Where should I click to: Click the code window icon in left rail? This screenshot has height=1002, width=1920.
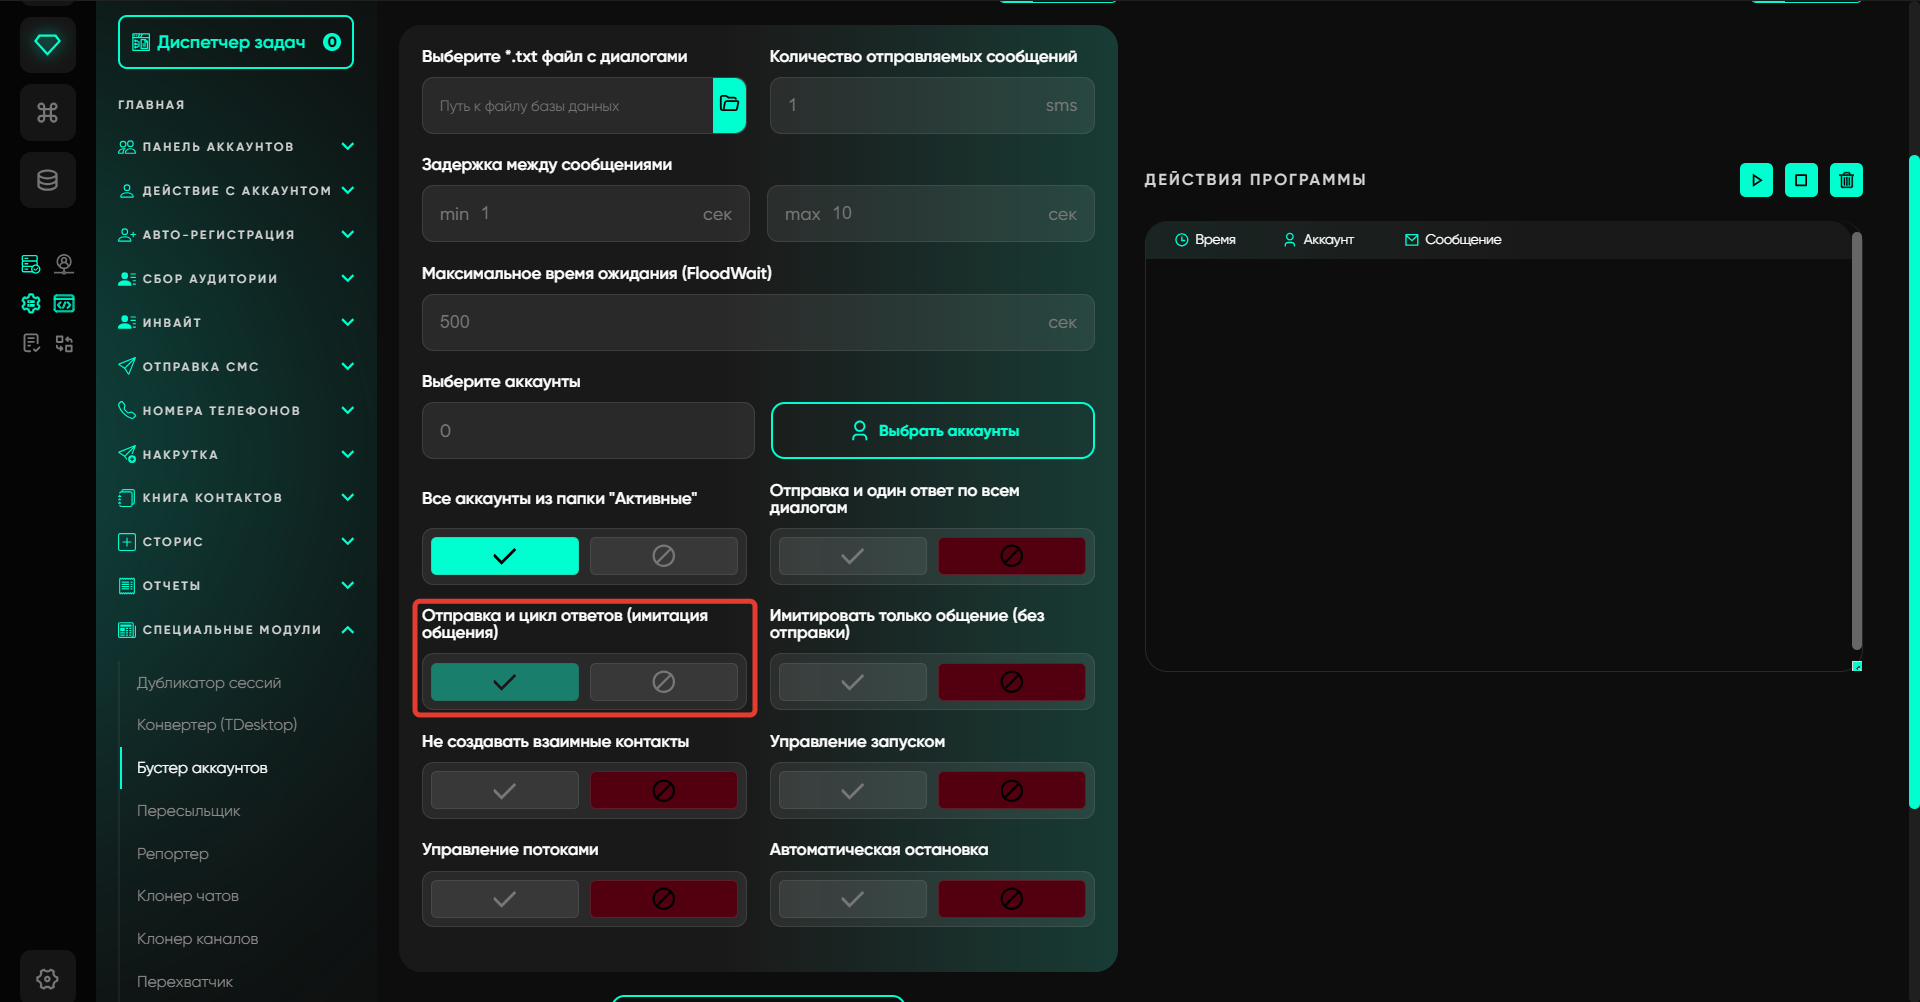point(64,304)
